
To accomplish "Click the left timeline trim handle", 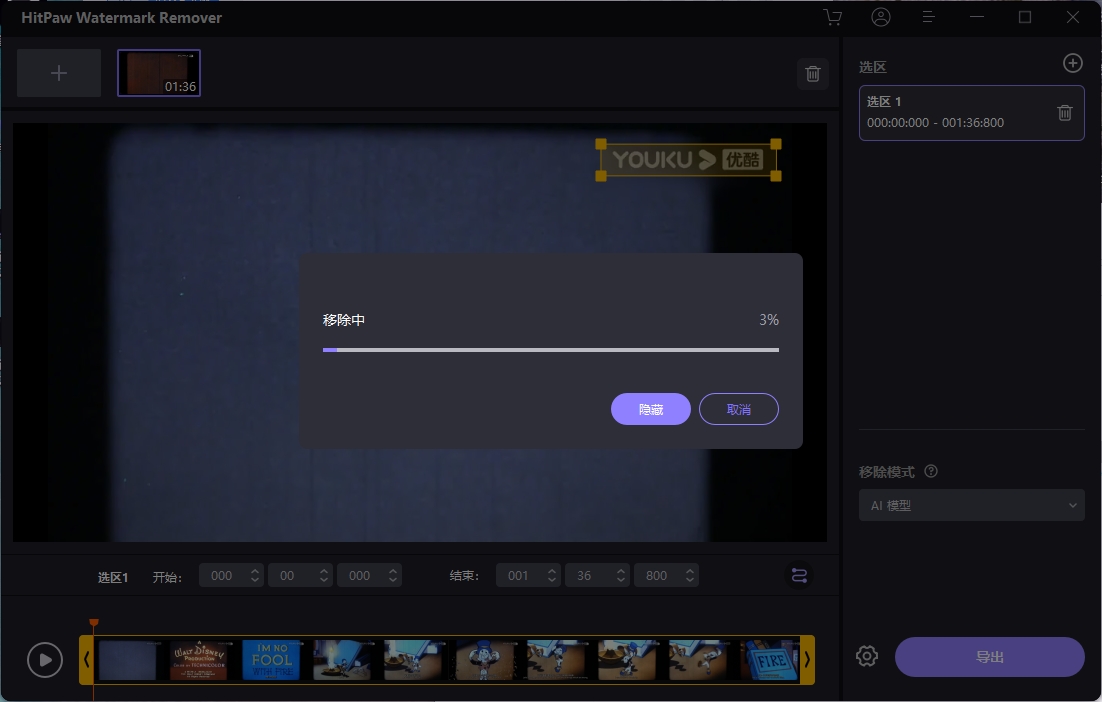I will [x=86, y=660].
